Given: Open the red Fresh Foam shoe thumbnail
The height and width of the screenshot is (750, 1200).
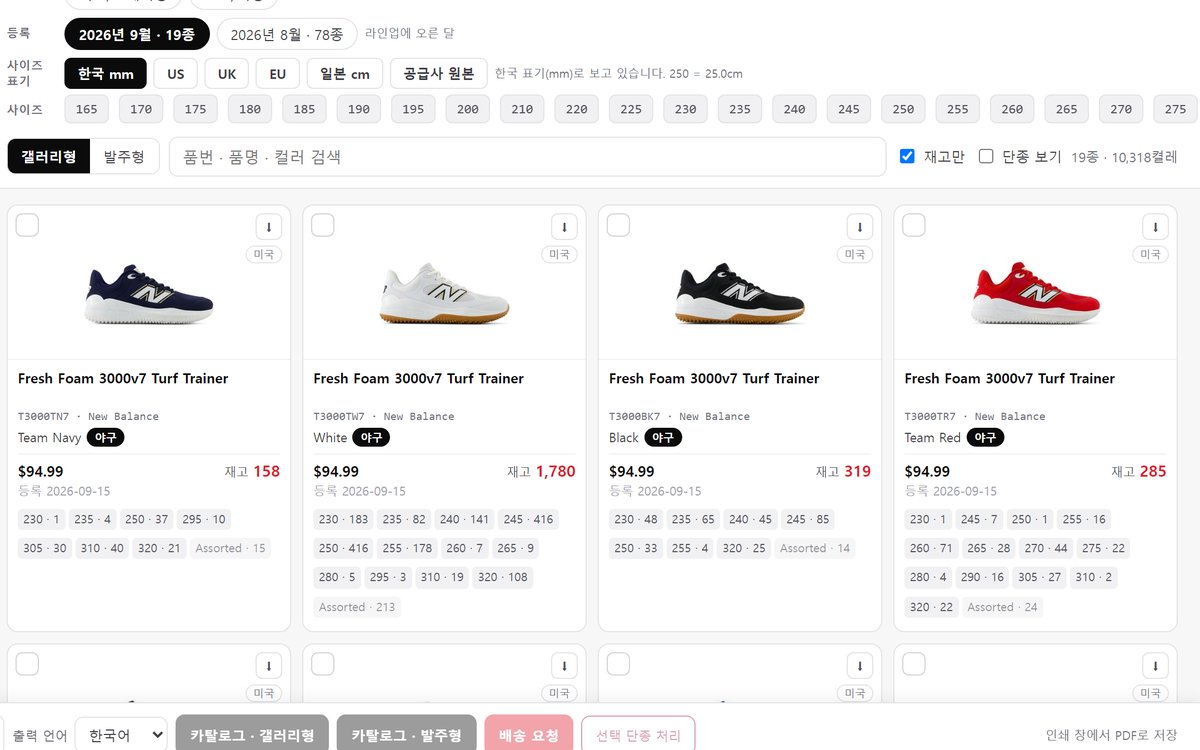Looking at the screenshot, I should click(x=1035, y=294).
